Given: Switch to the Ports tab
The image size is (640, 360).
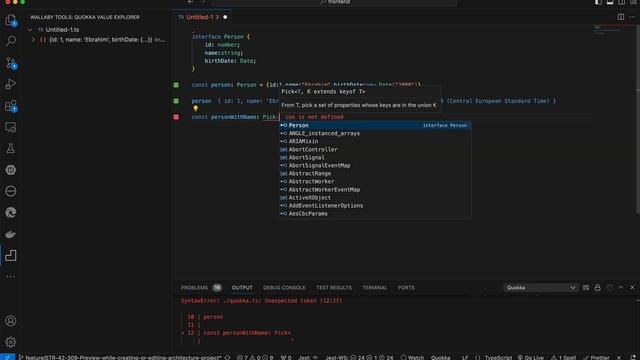Looking at the screenshot, I should point(406,287).
